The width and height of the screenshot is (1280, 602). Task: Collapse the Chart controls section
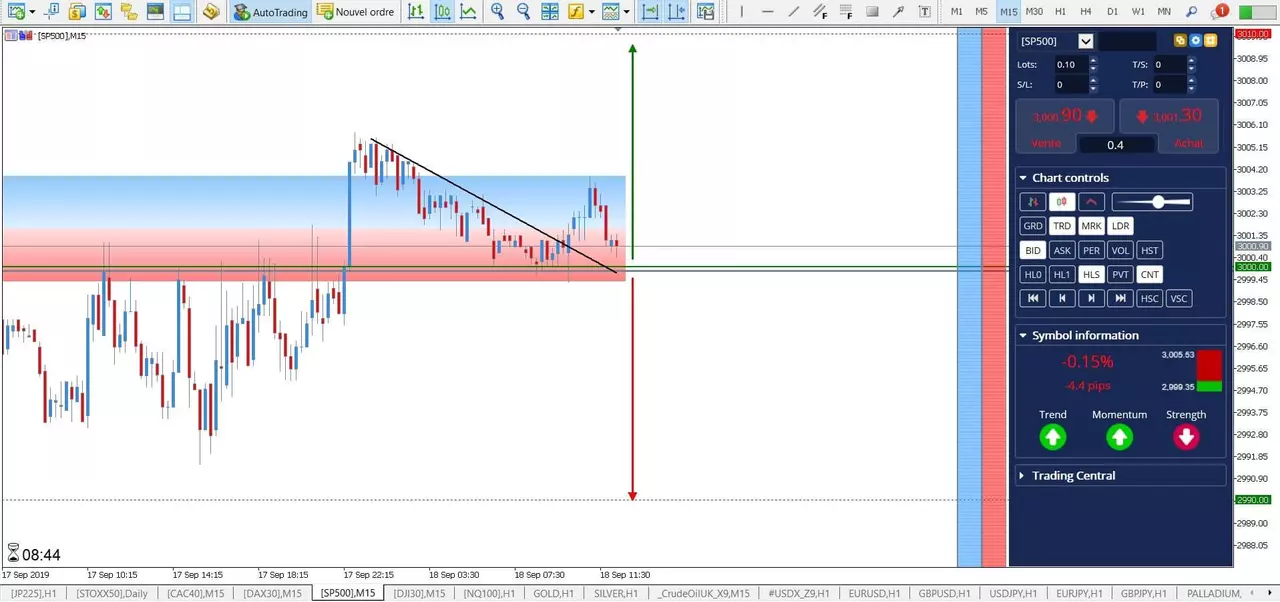1023,178
